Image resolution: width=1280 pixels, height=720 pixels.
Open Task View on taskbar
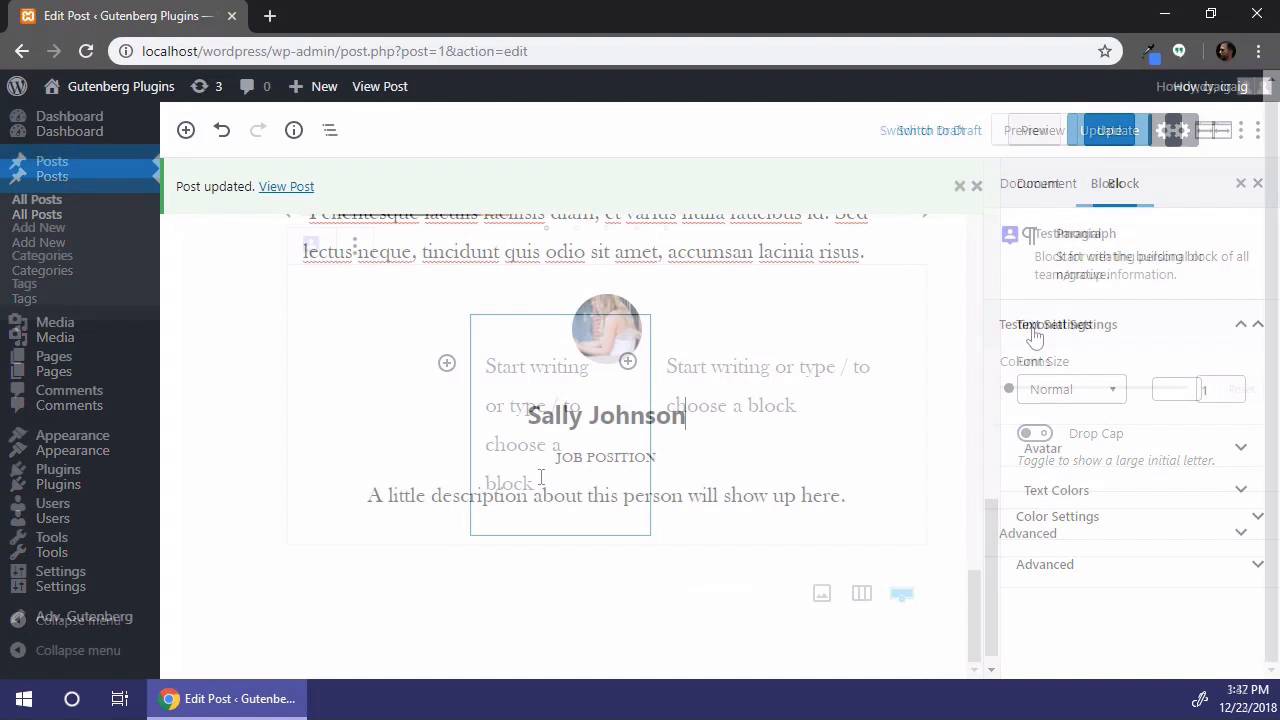pyautogui.click(x=120, y=699)
